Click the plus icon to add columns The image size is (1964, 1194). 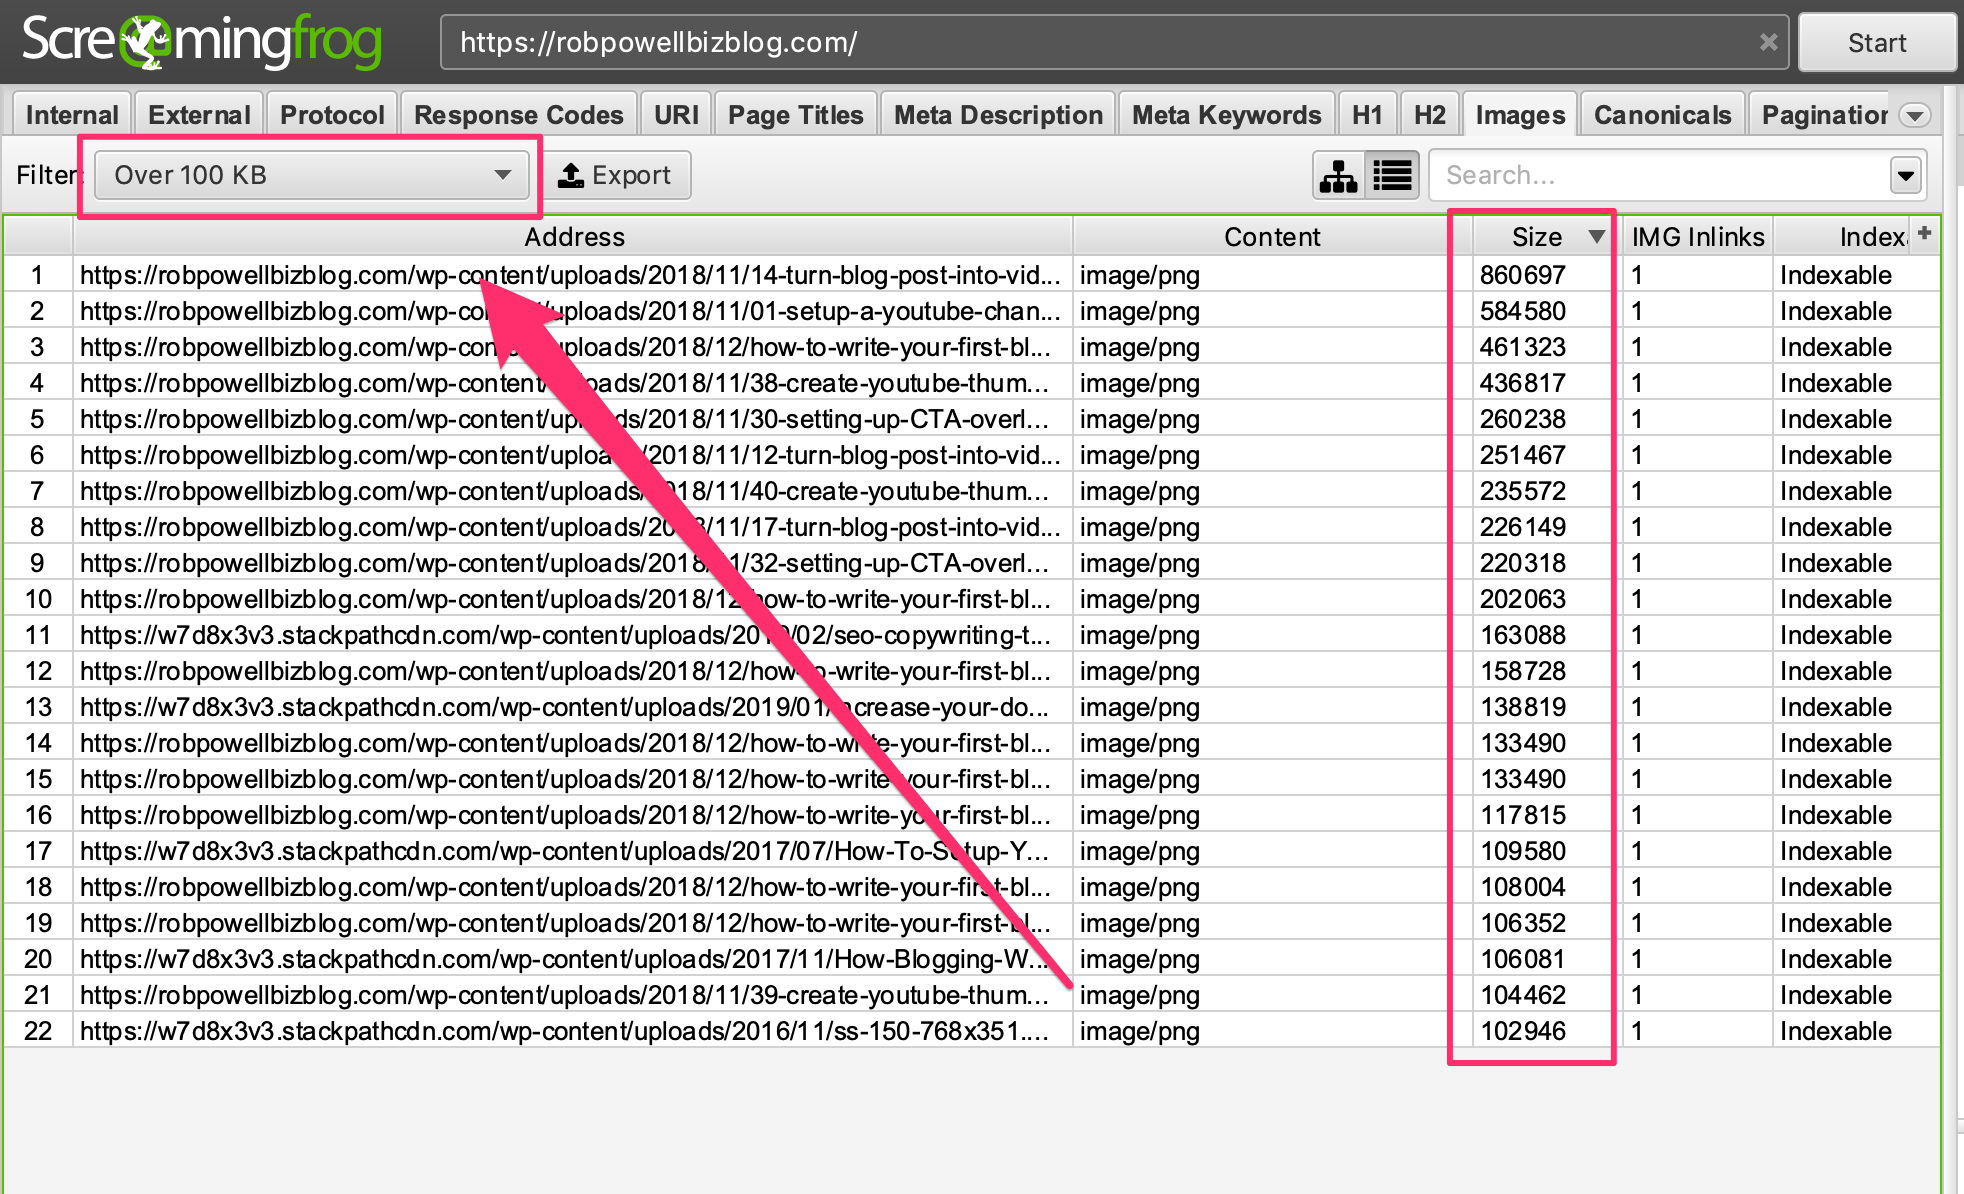[x=1924, y=234]
